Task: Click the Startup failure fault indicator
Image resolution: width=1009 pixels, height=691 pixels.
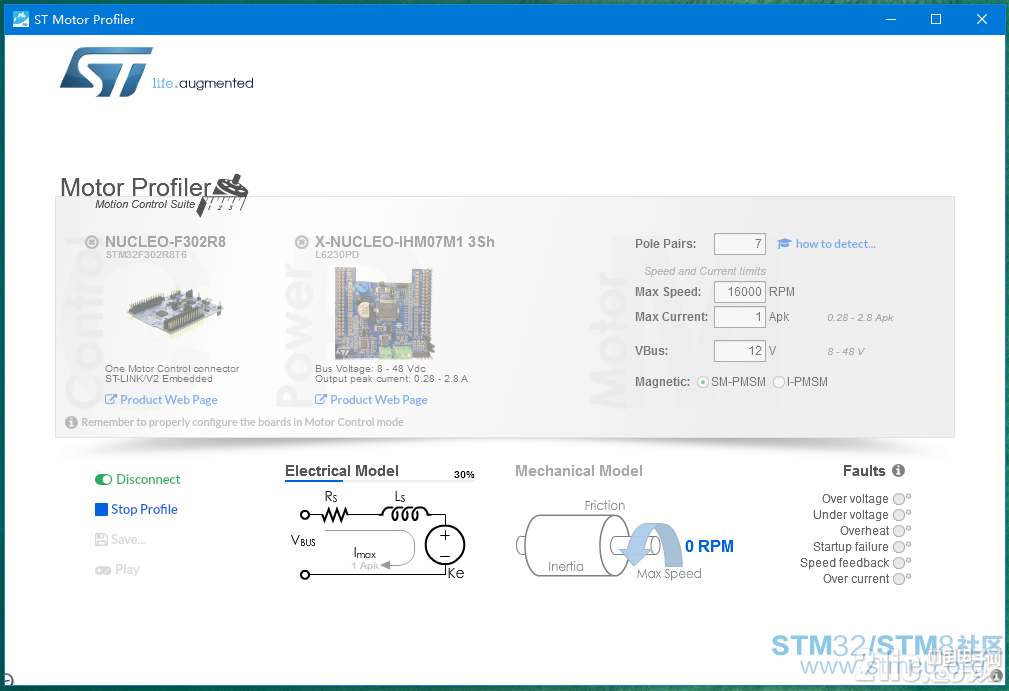Action: pyautogui.click(x=899, y=547)
